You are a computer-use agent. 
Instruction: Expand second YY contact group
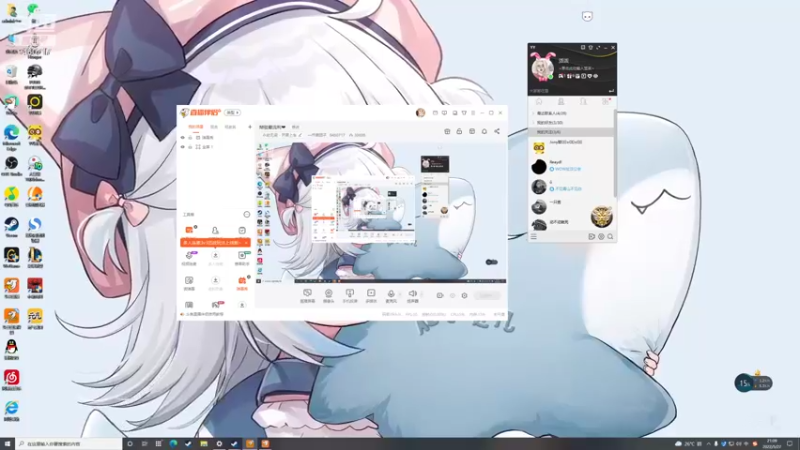534,122
